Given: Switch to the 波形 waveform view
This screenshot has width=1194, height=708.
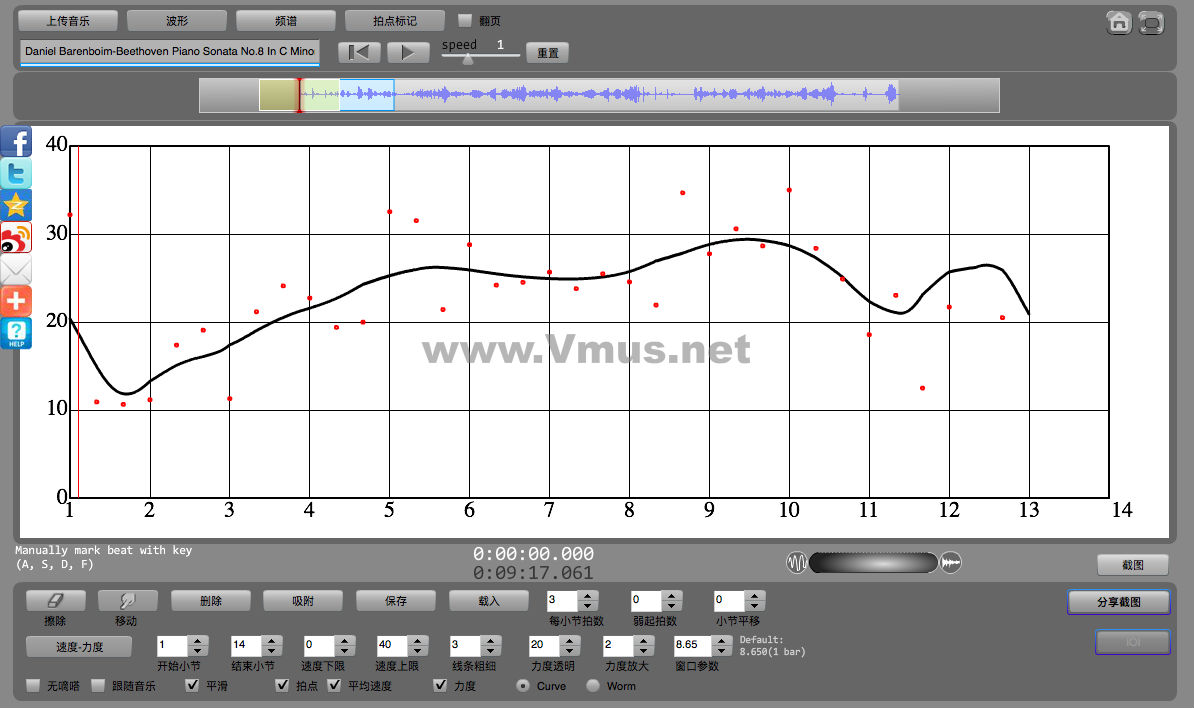Looking at the screenshot, I should 177,20.
